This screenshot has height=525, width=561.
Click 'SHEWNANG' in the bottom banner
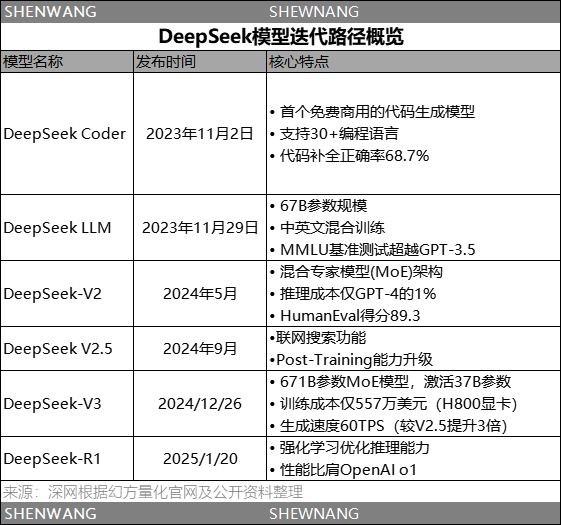coord(314,514)
